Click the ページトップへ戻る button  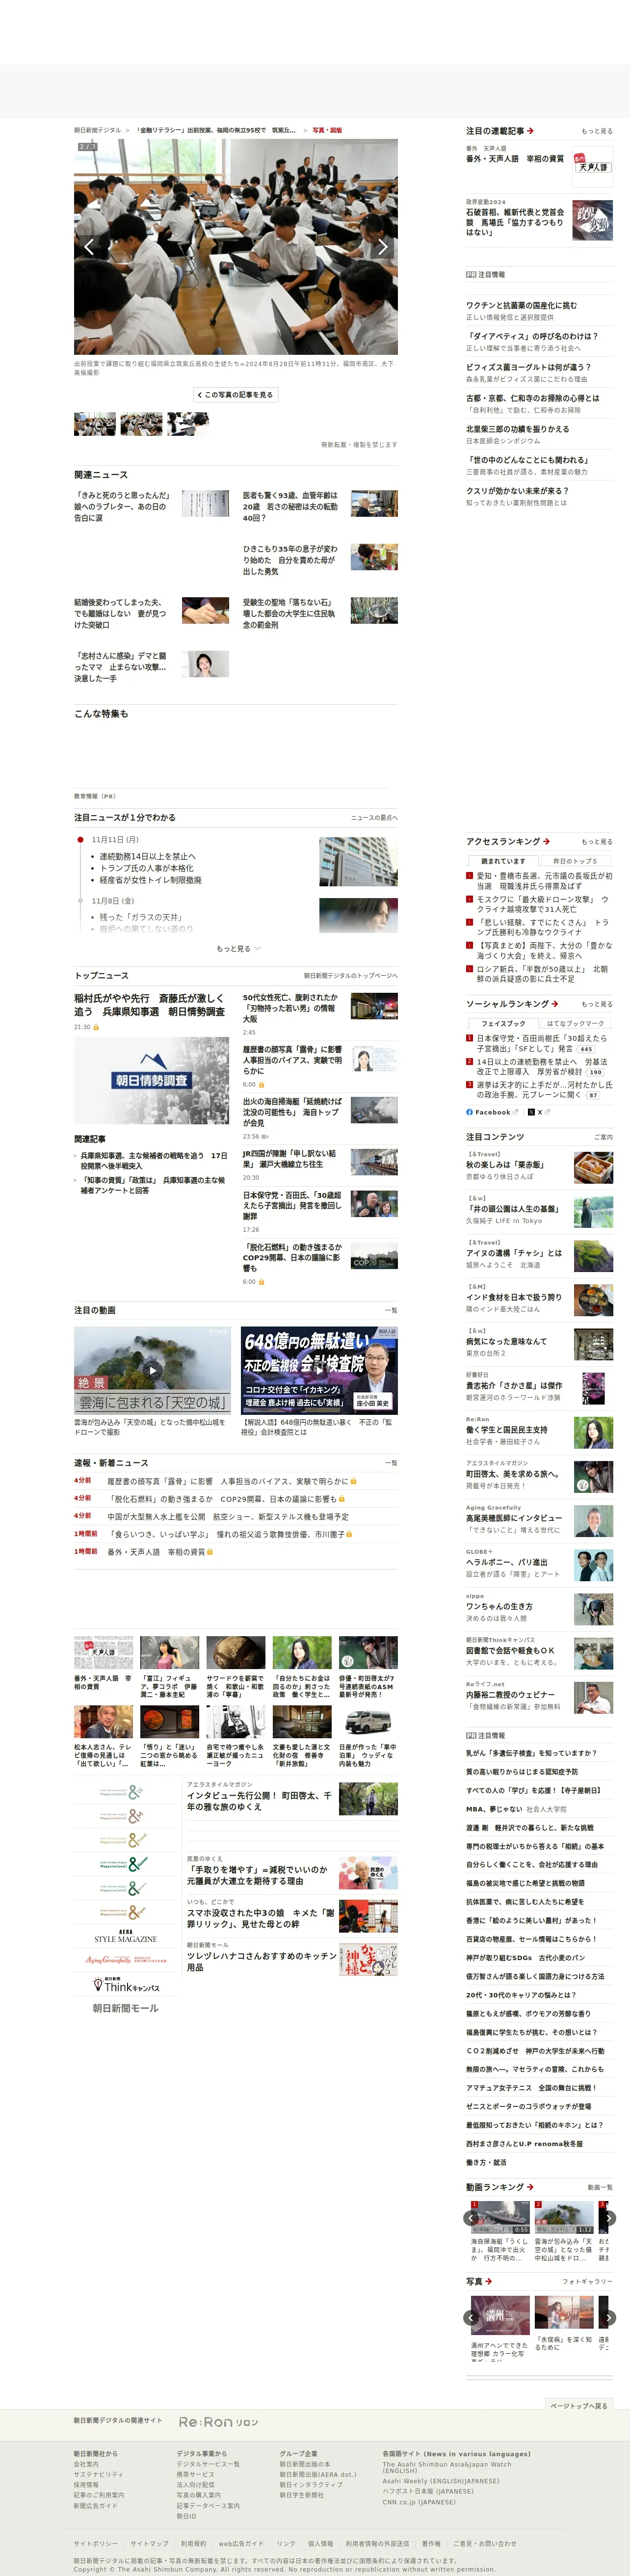579,2405
